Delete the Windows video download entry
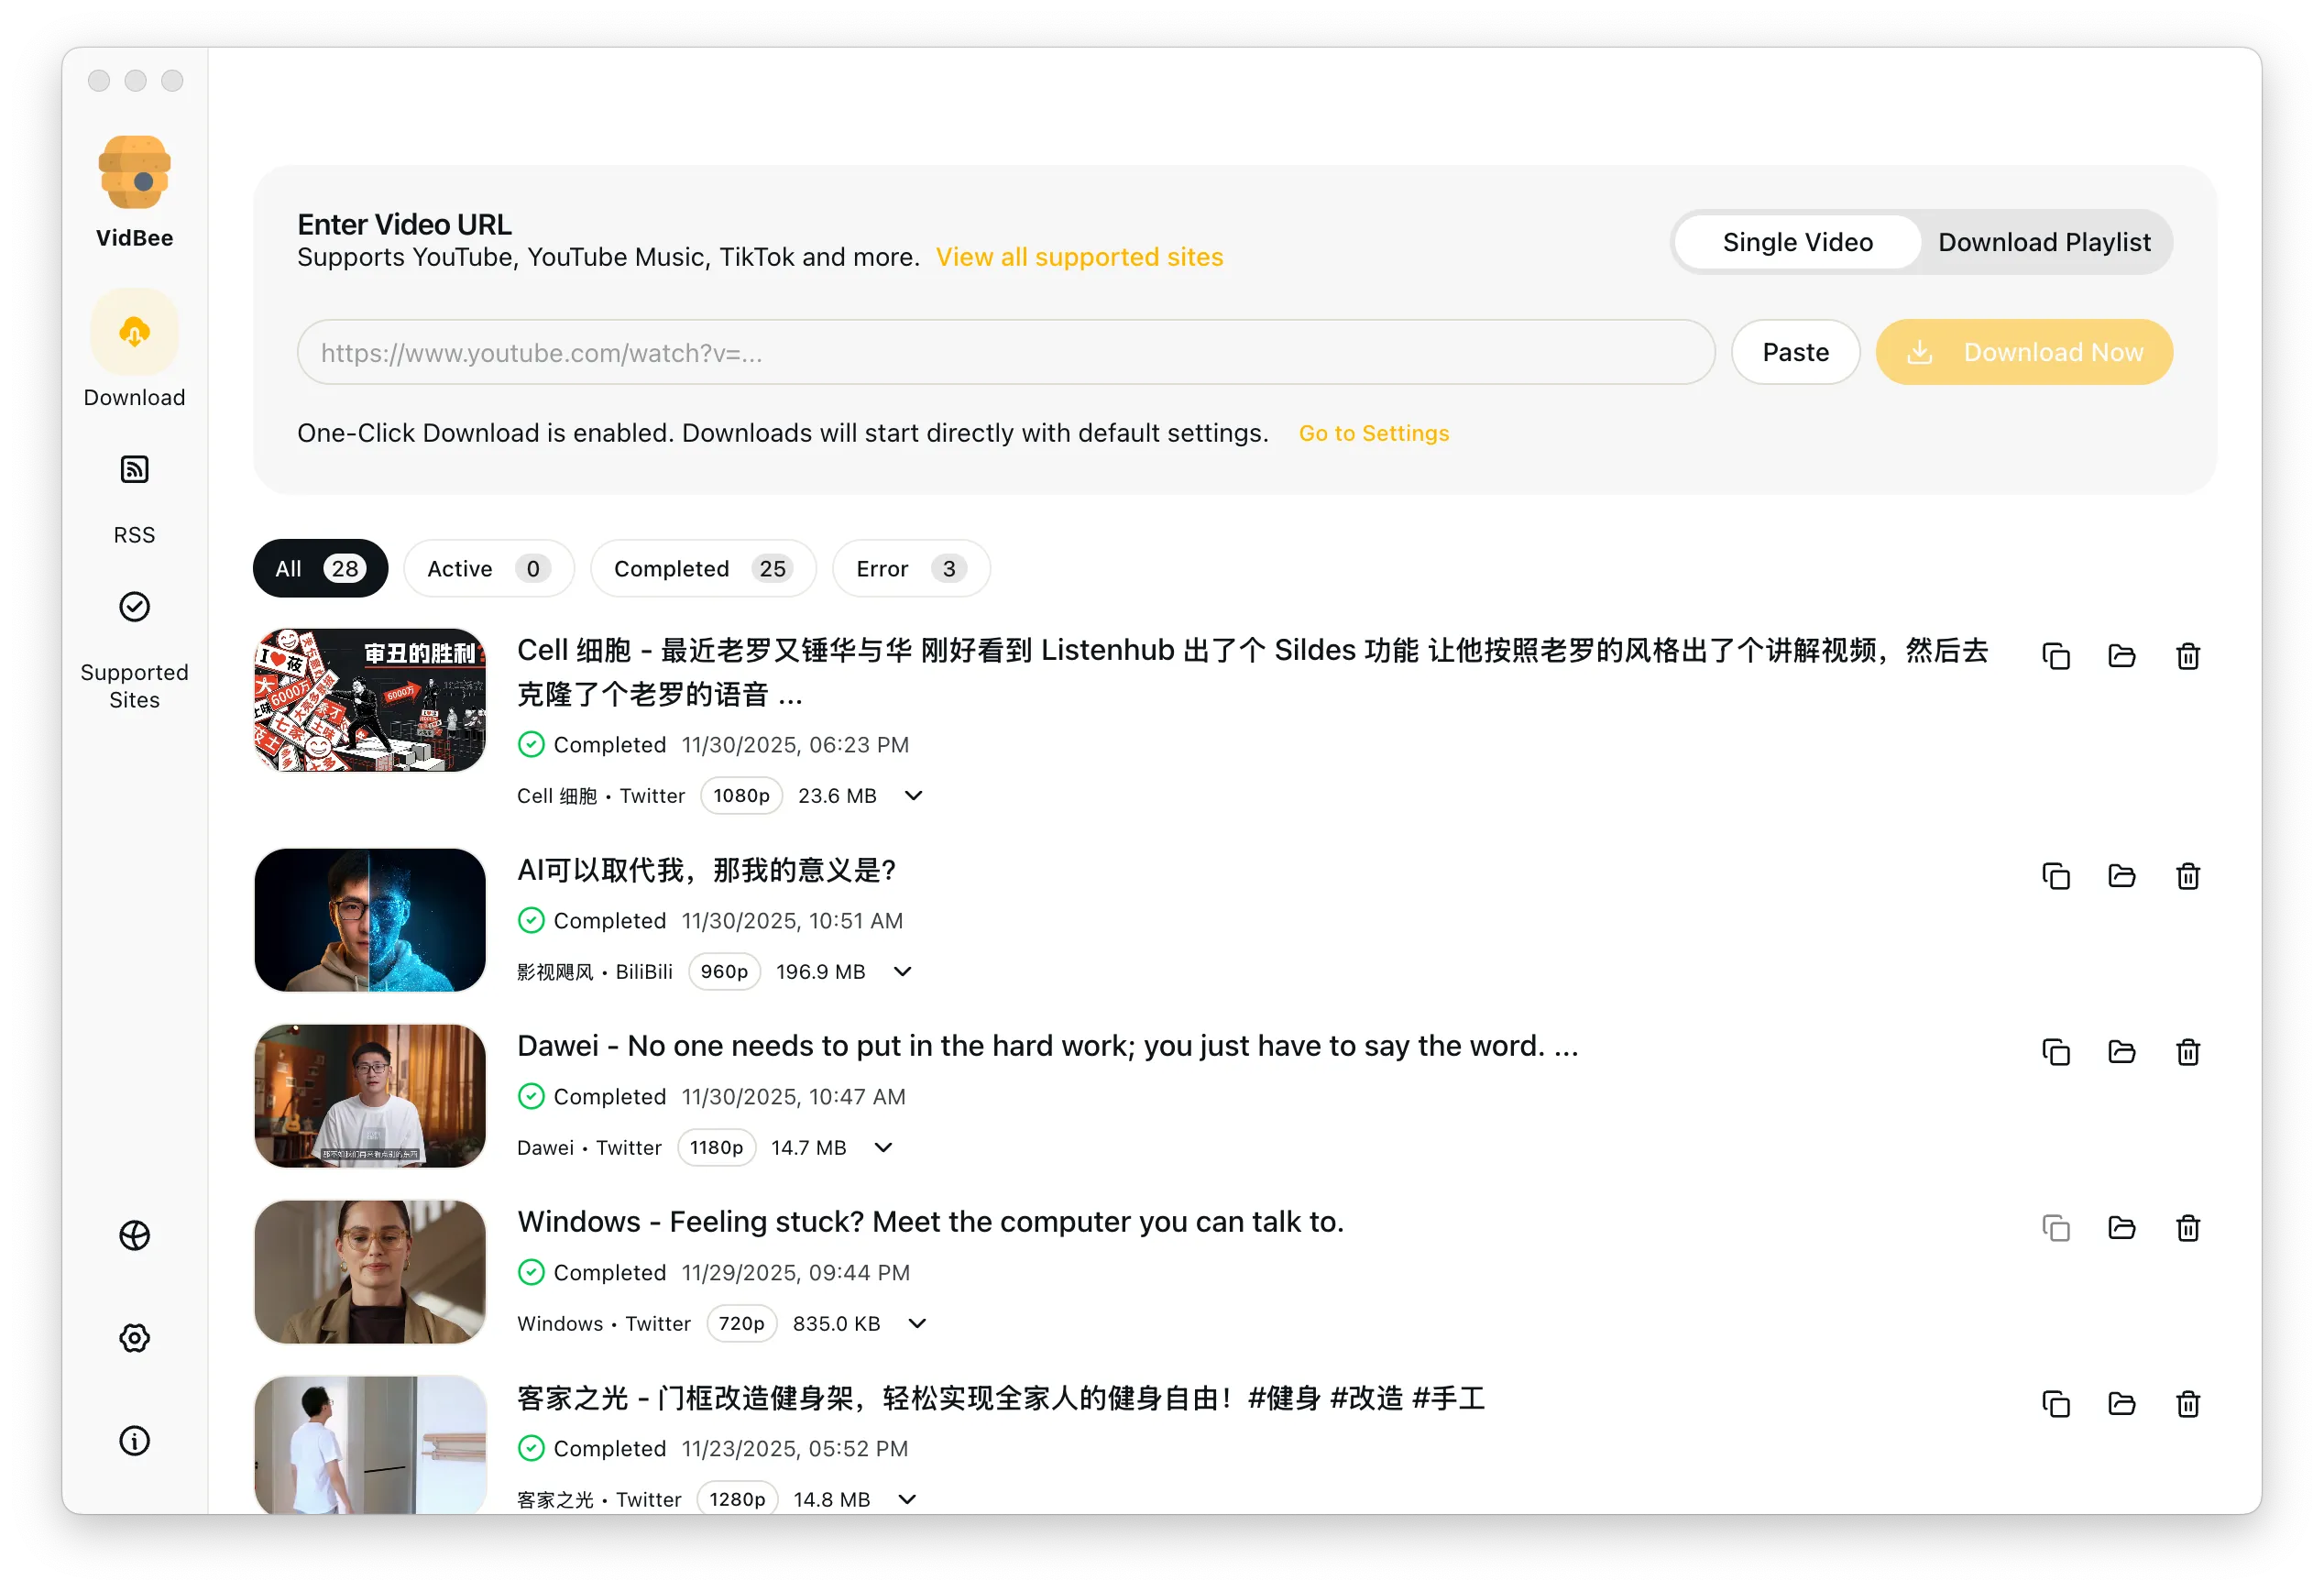The width and height of the screenshot is (2324, 1591). (2188, 1228)
